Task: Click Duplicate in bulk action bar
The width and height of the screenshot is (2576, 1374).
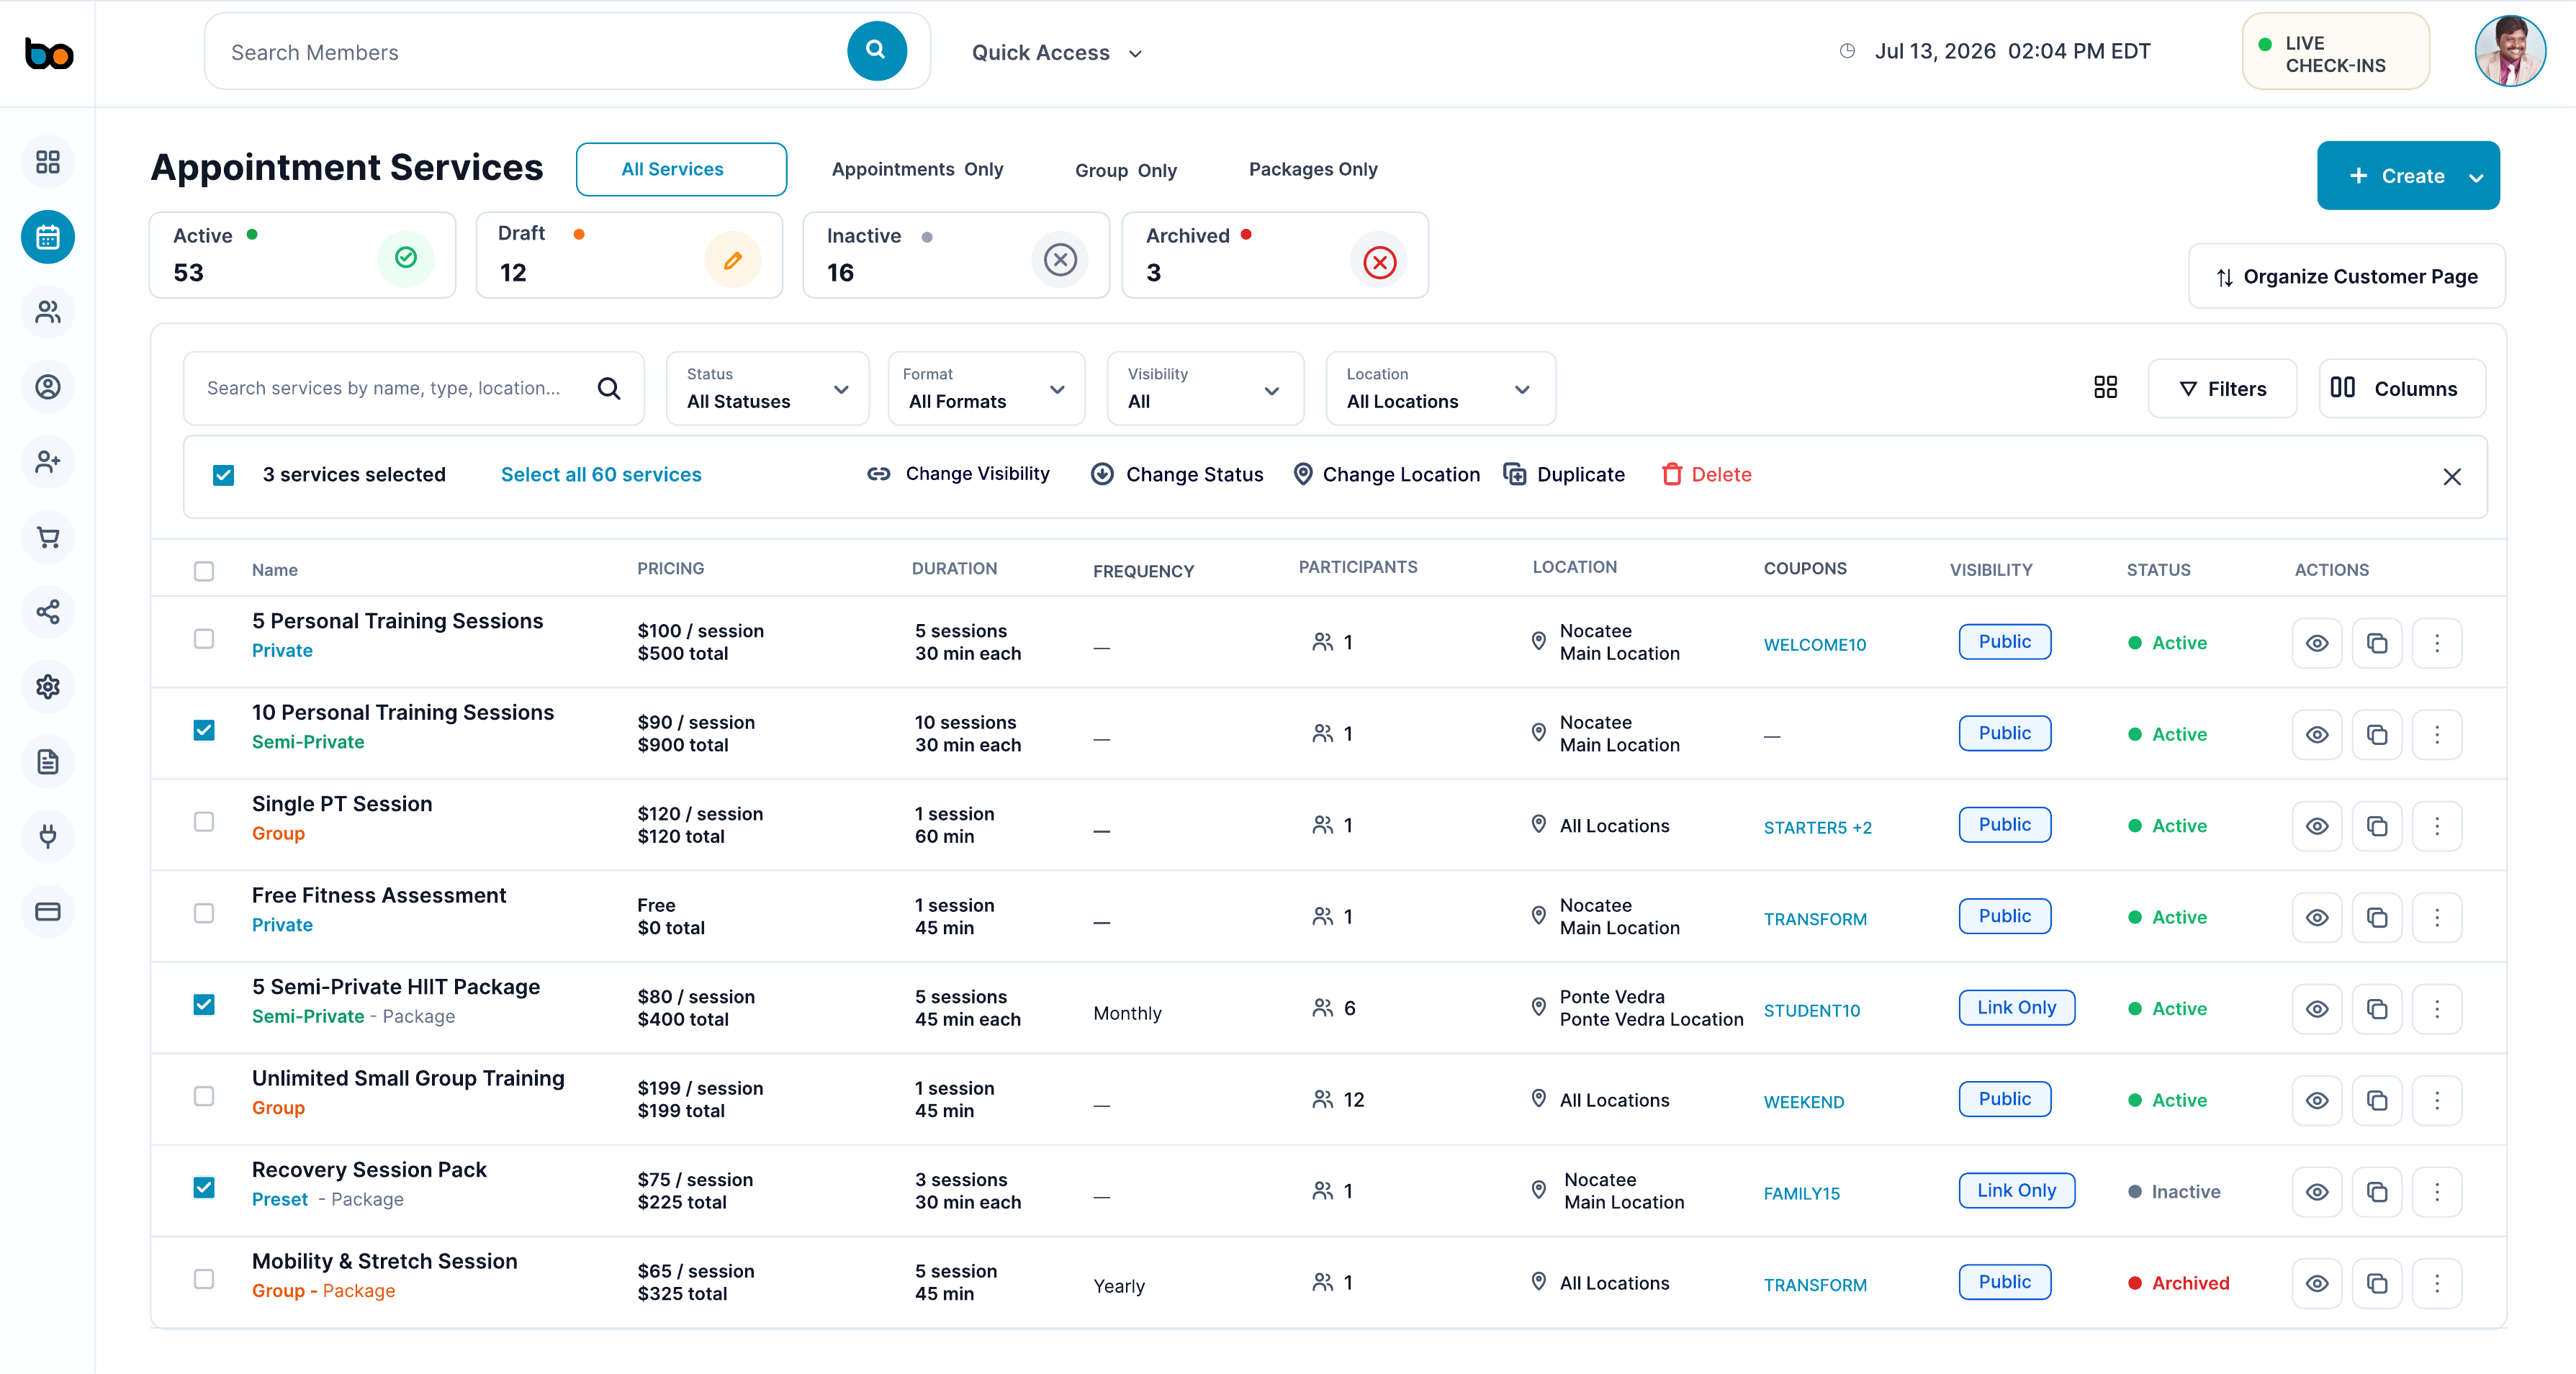Action: (1564, 475)
